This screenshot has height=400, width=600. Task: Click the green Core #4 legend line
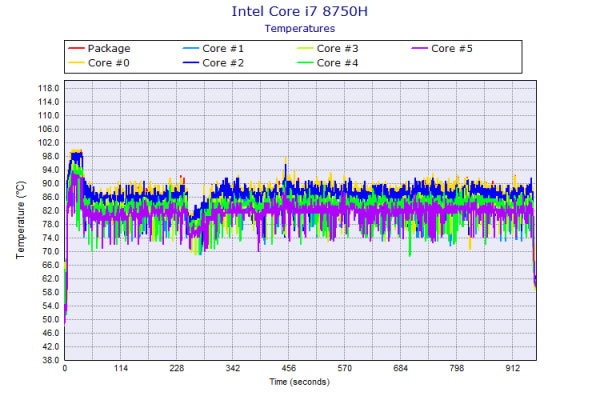coord(305,63)
